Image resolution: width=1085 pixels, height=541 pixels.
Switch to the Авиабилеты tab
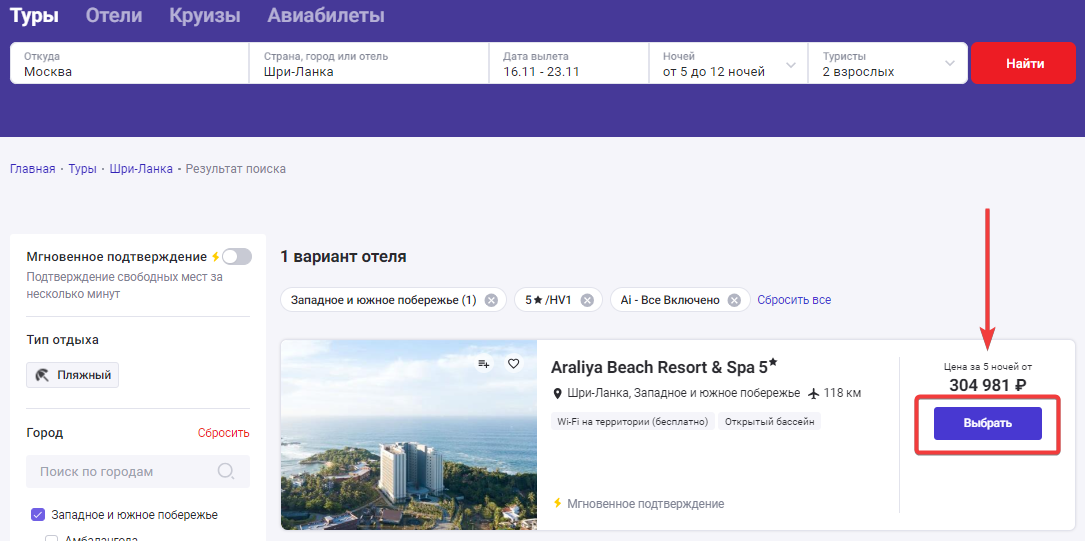pos(326,15)
